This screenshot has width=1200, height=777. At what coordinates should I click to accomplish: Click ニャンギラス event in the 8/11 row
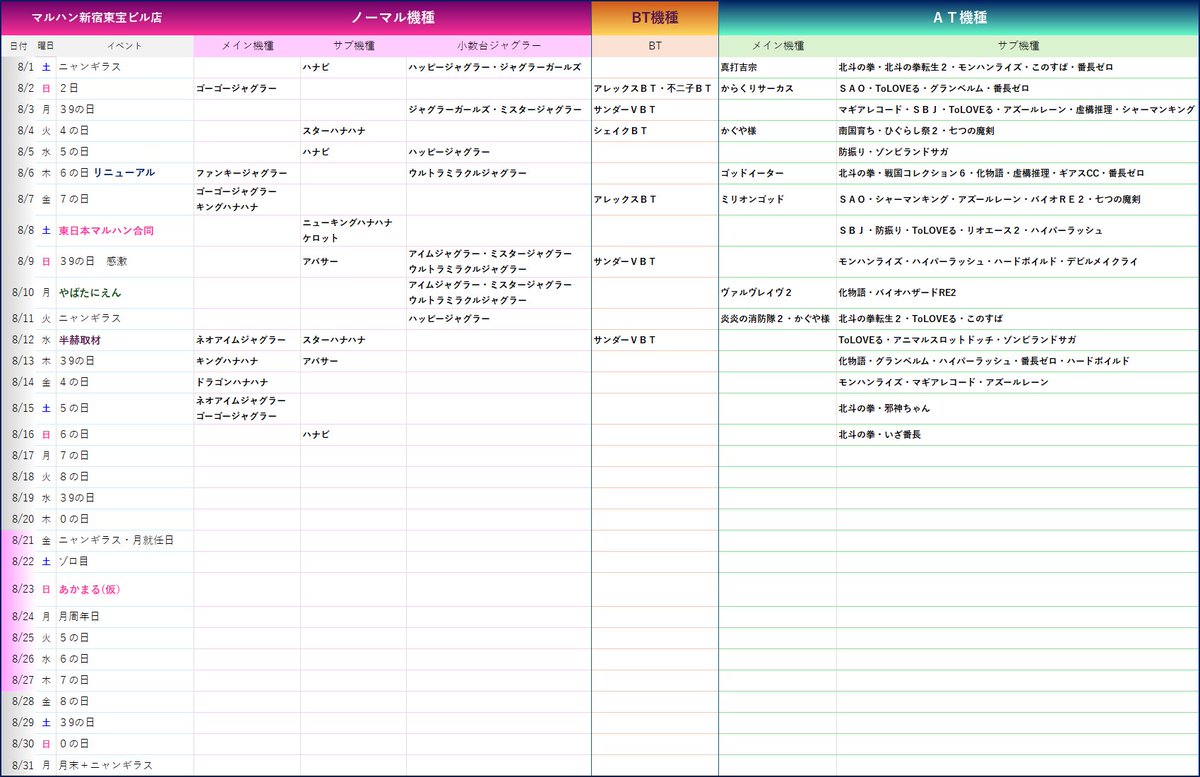point(89,318)
